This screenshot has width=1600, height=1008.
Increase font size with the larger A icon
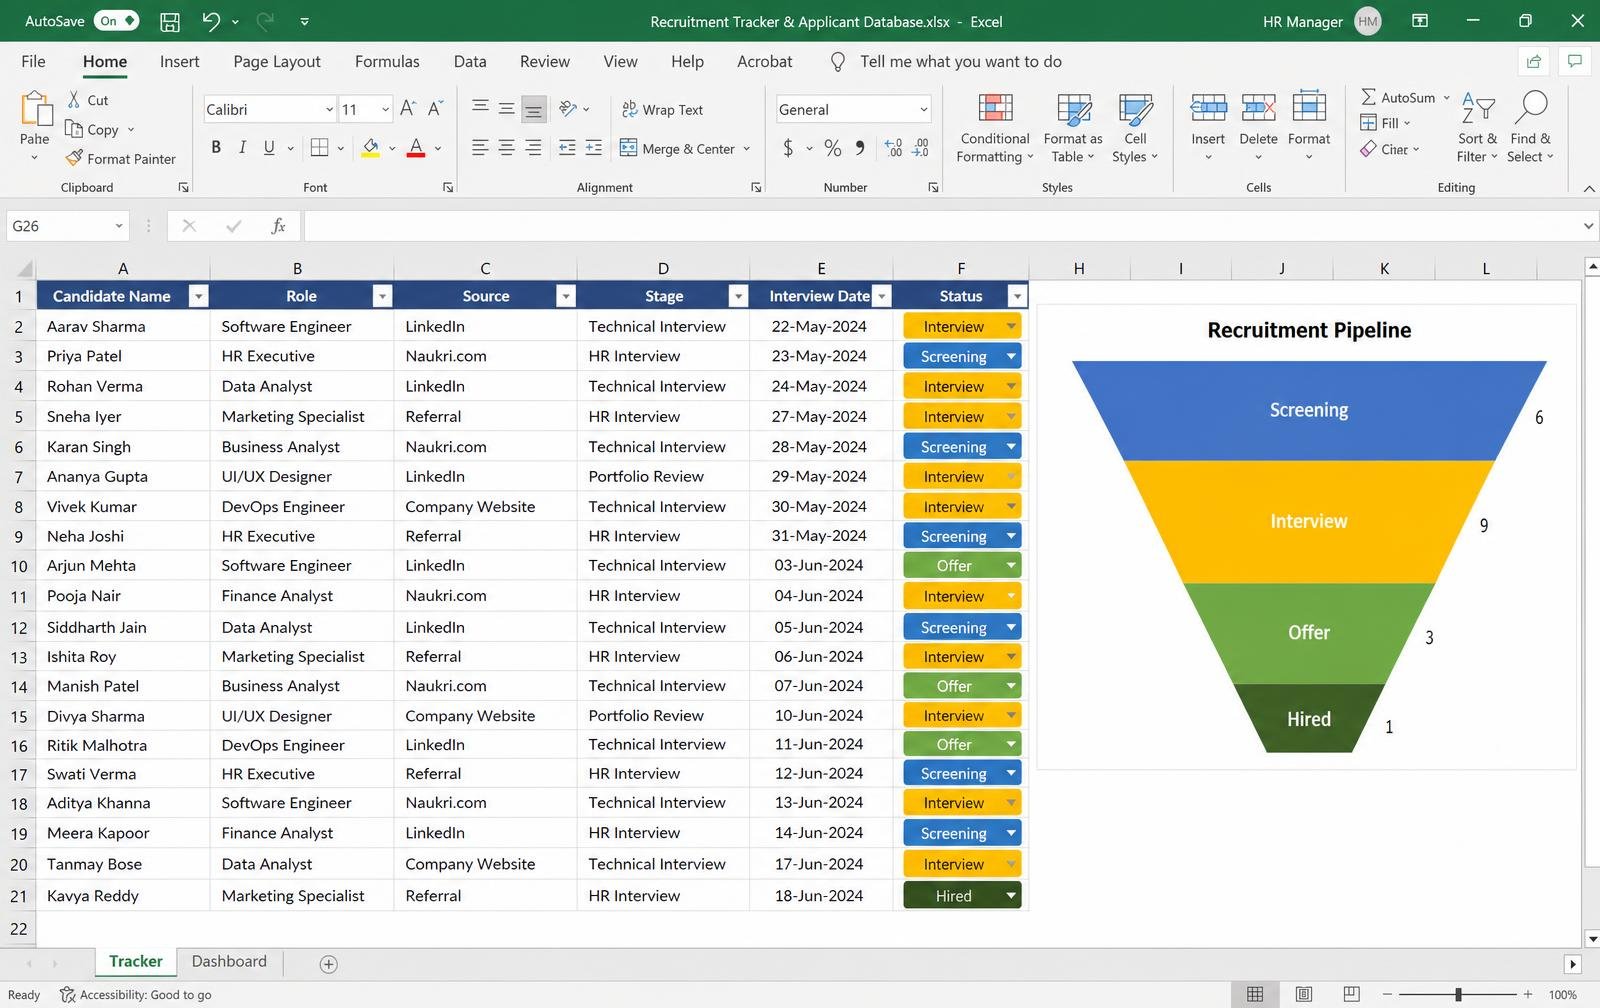(x=407, y=109)
